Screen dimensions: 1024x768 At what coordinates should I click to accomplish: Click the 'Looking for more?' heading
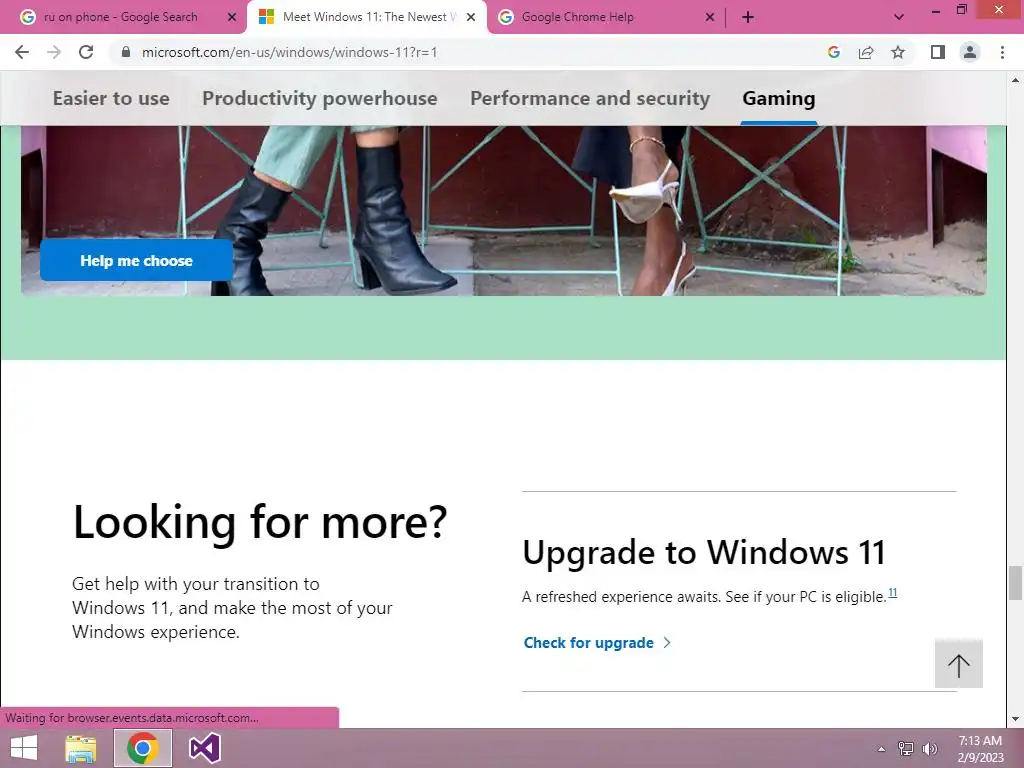[x=260, y=522]
